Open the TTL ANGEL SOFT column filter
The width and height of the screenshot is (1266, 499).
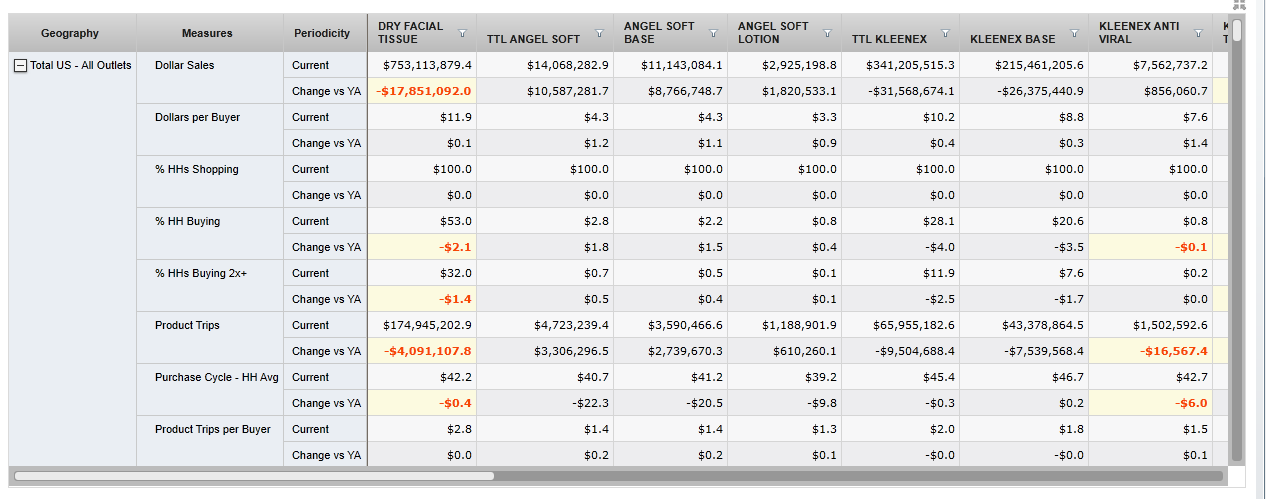click(x=599, y=33)
